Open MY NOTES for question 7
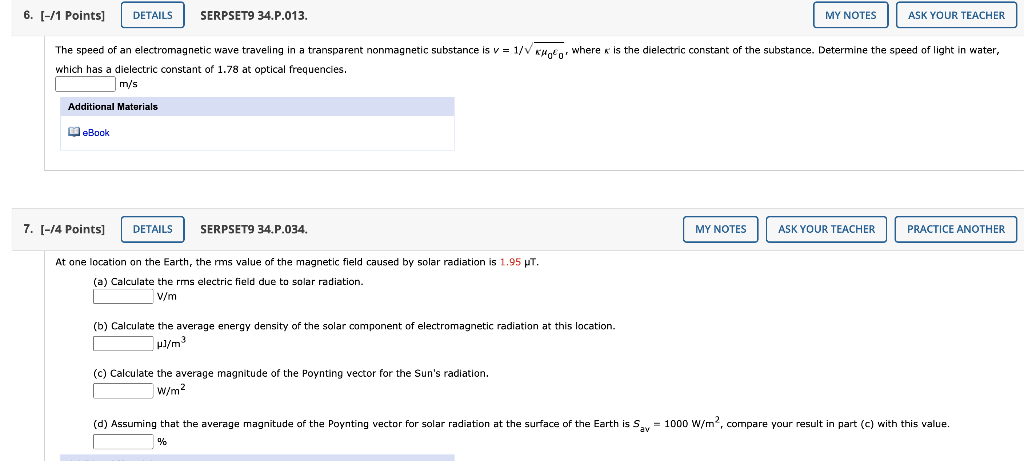This screenshot has width=1024, height=461. 720,229
